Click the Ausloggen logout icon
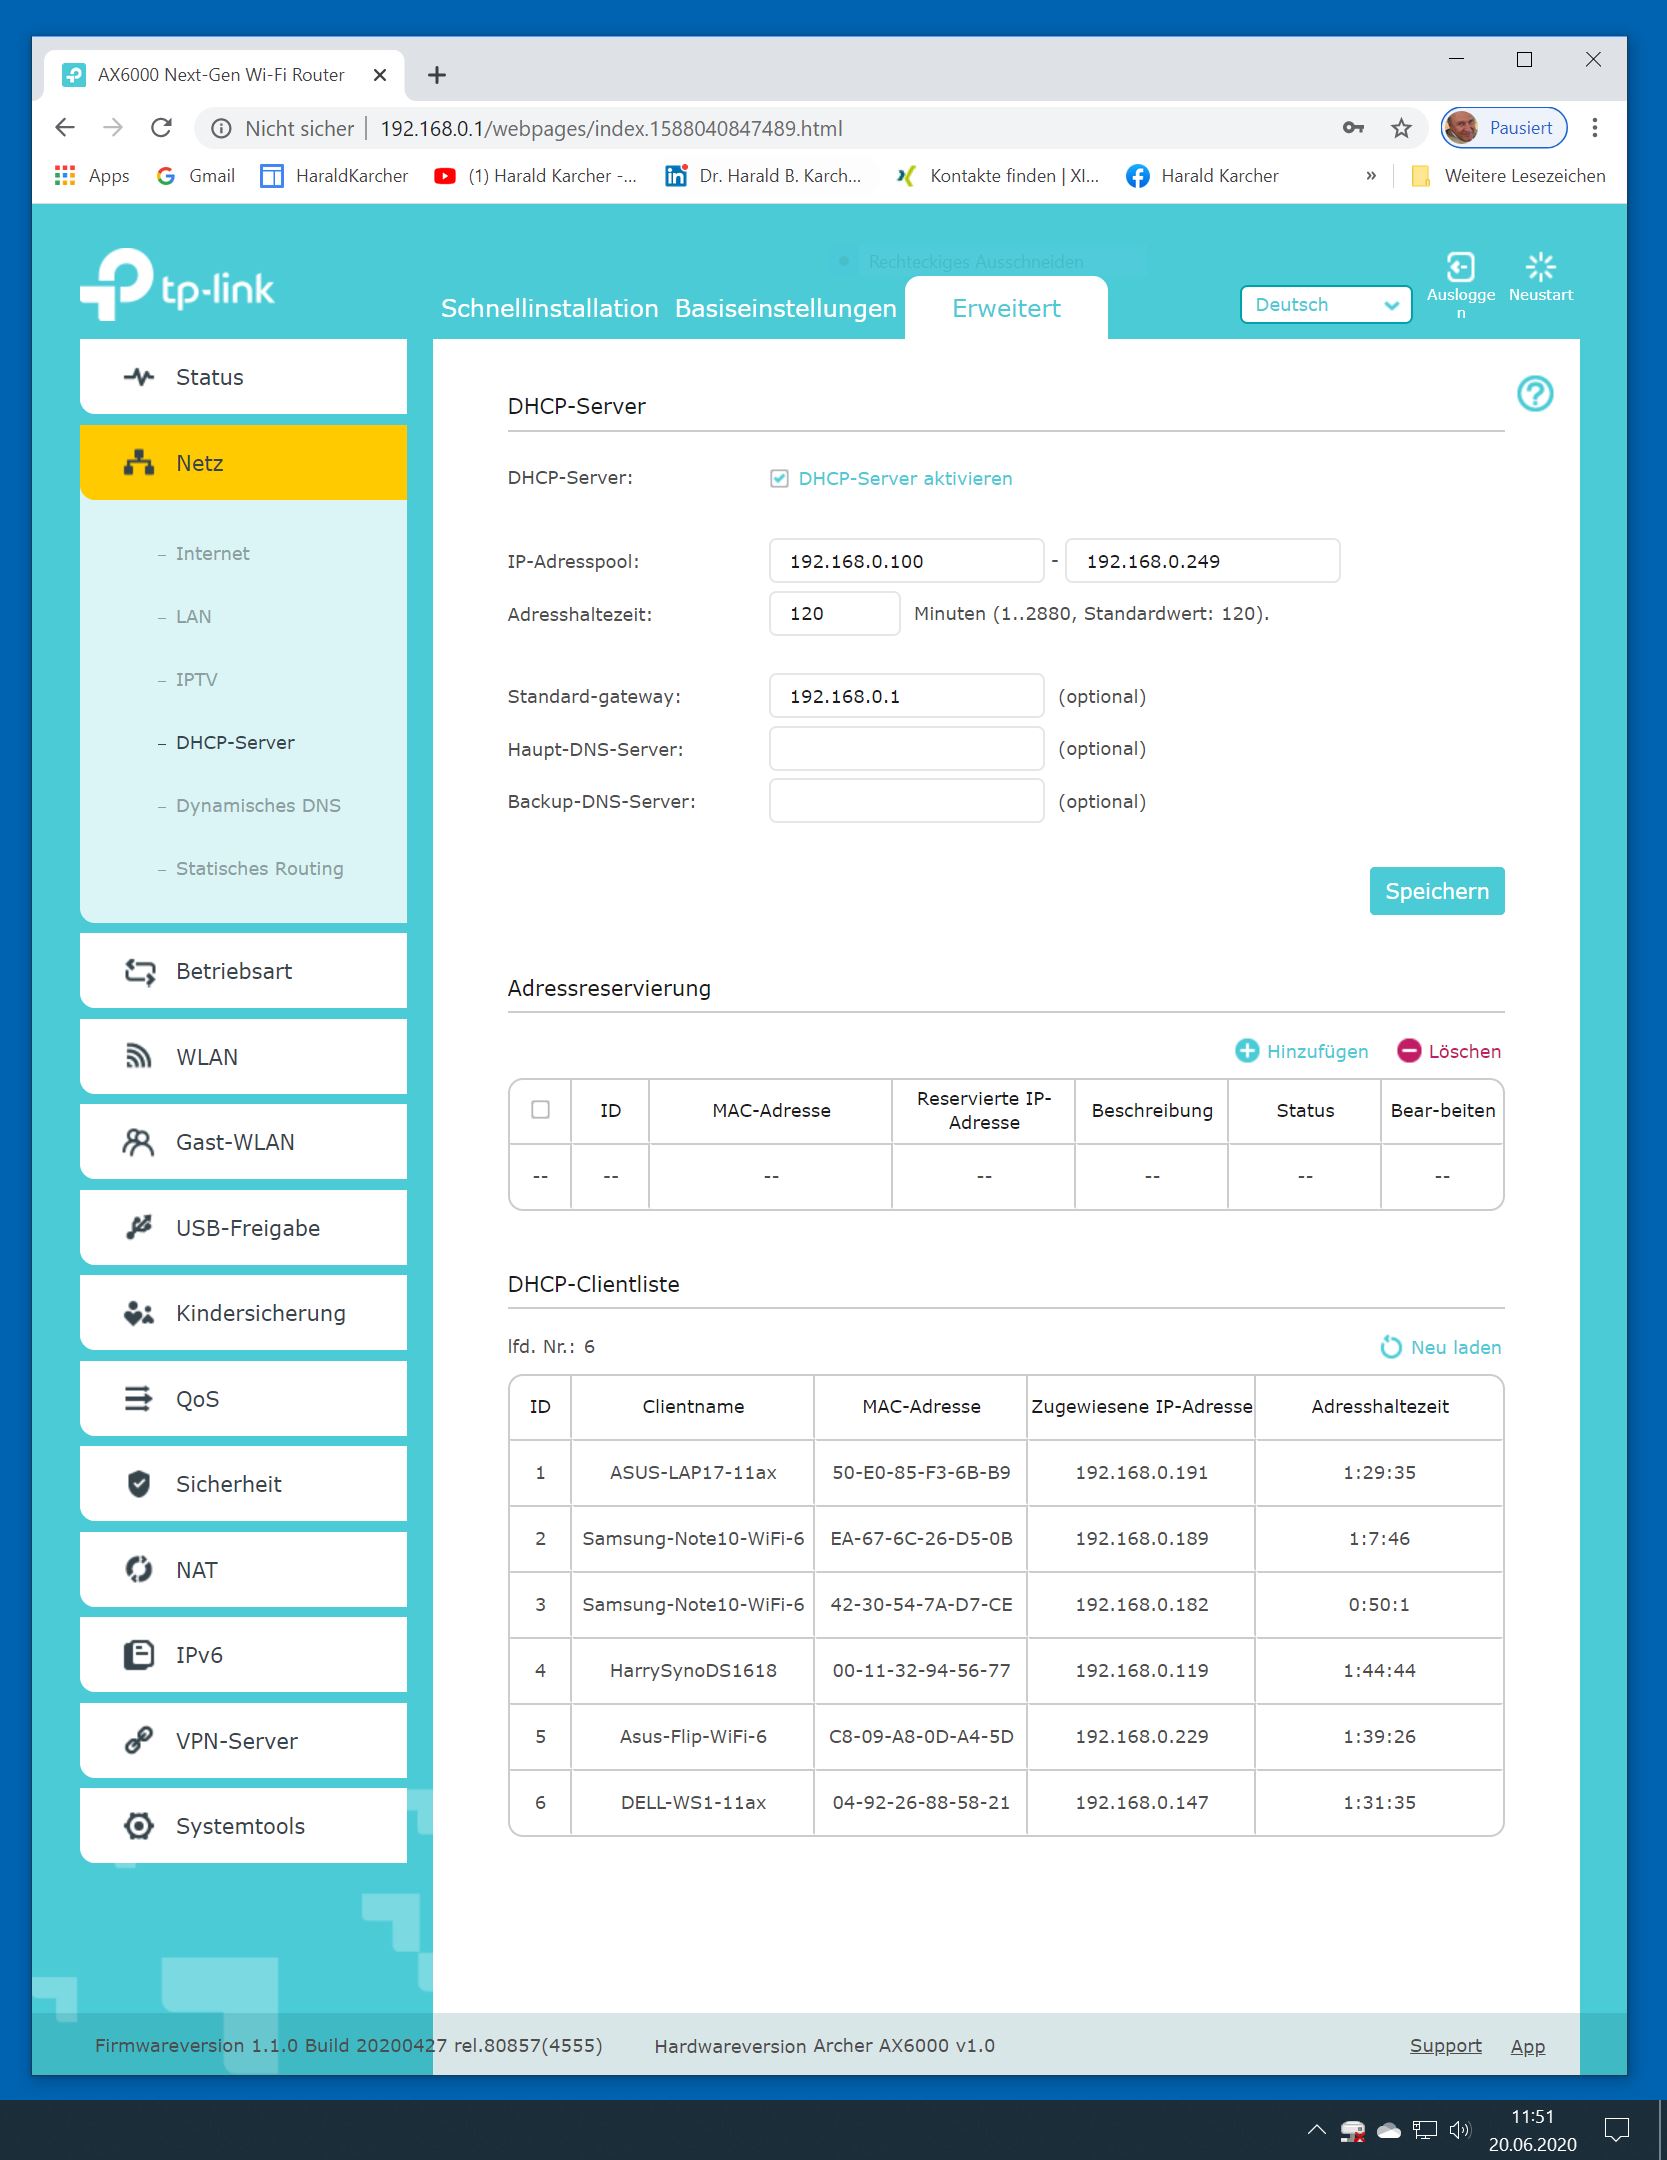Viewport: 1667px width, 2160px height. pyautogui.click(x=1460, y=267)
